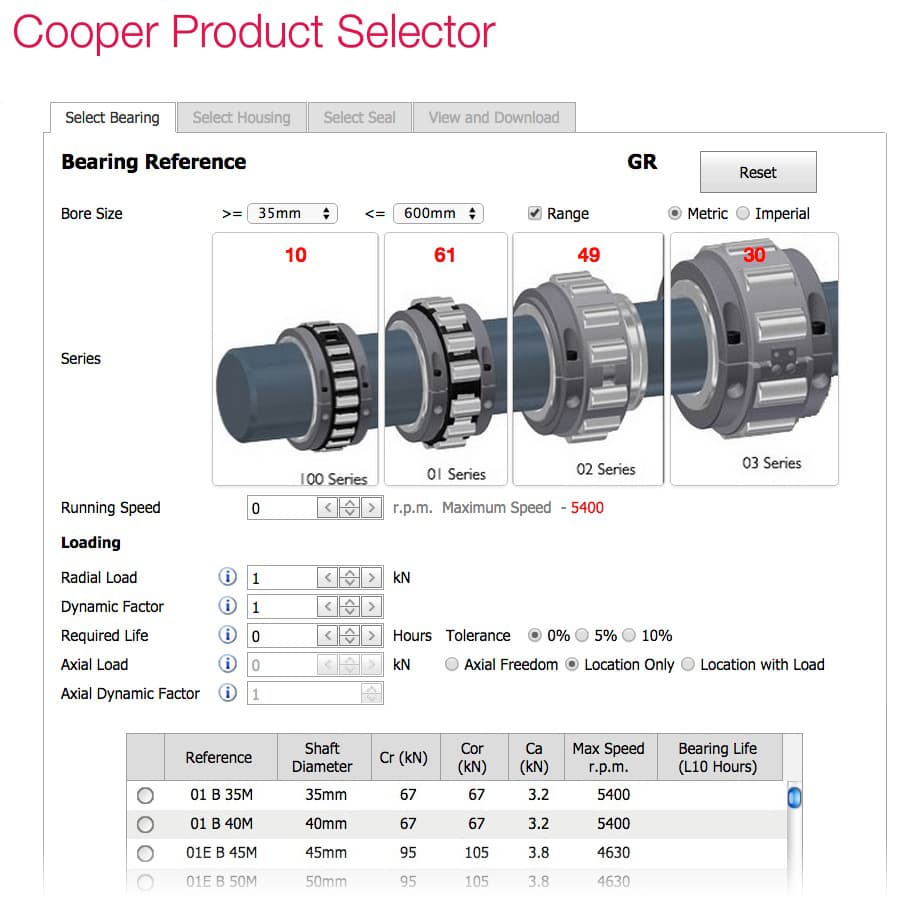Choose 0% tolerance
906x906 pixels.
click(534, 636)
